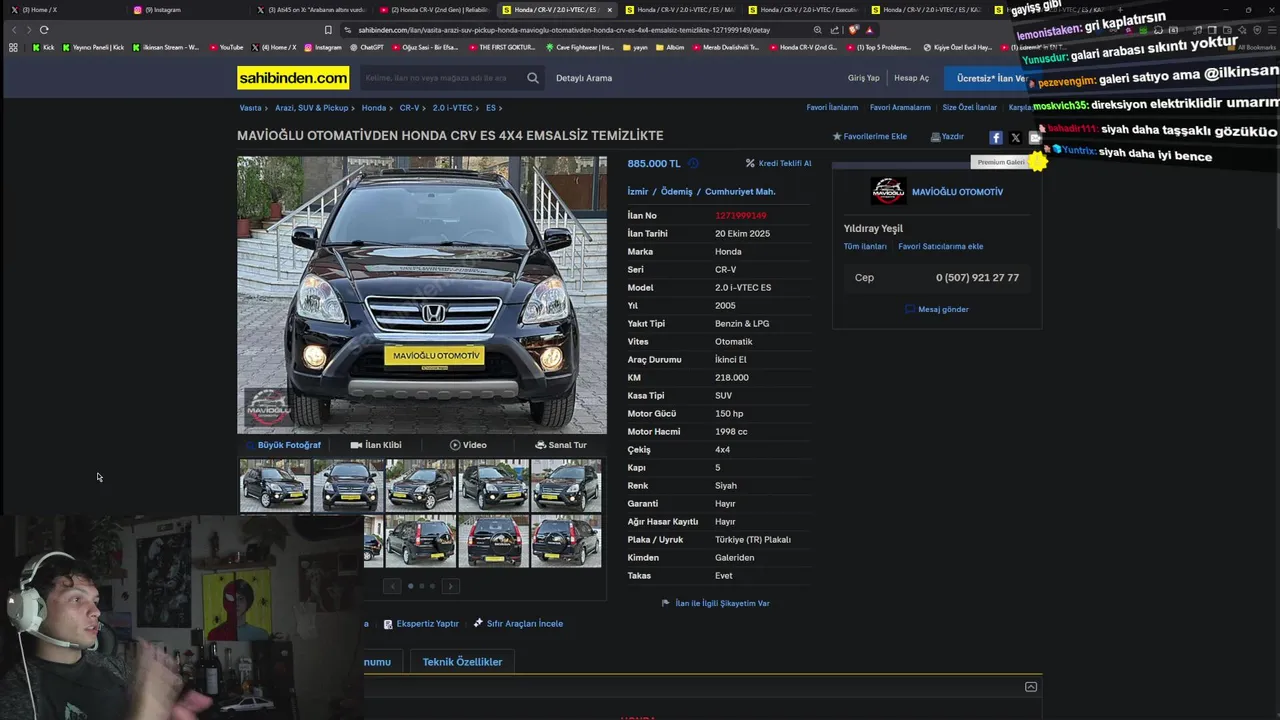The image size is (1280, 720).
Task: Open the Vasıta breadcrumb
Action: (250, 108)
